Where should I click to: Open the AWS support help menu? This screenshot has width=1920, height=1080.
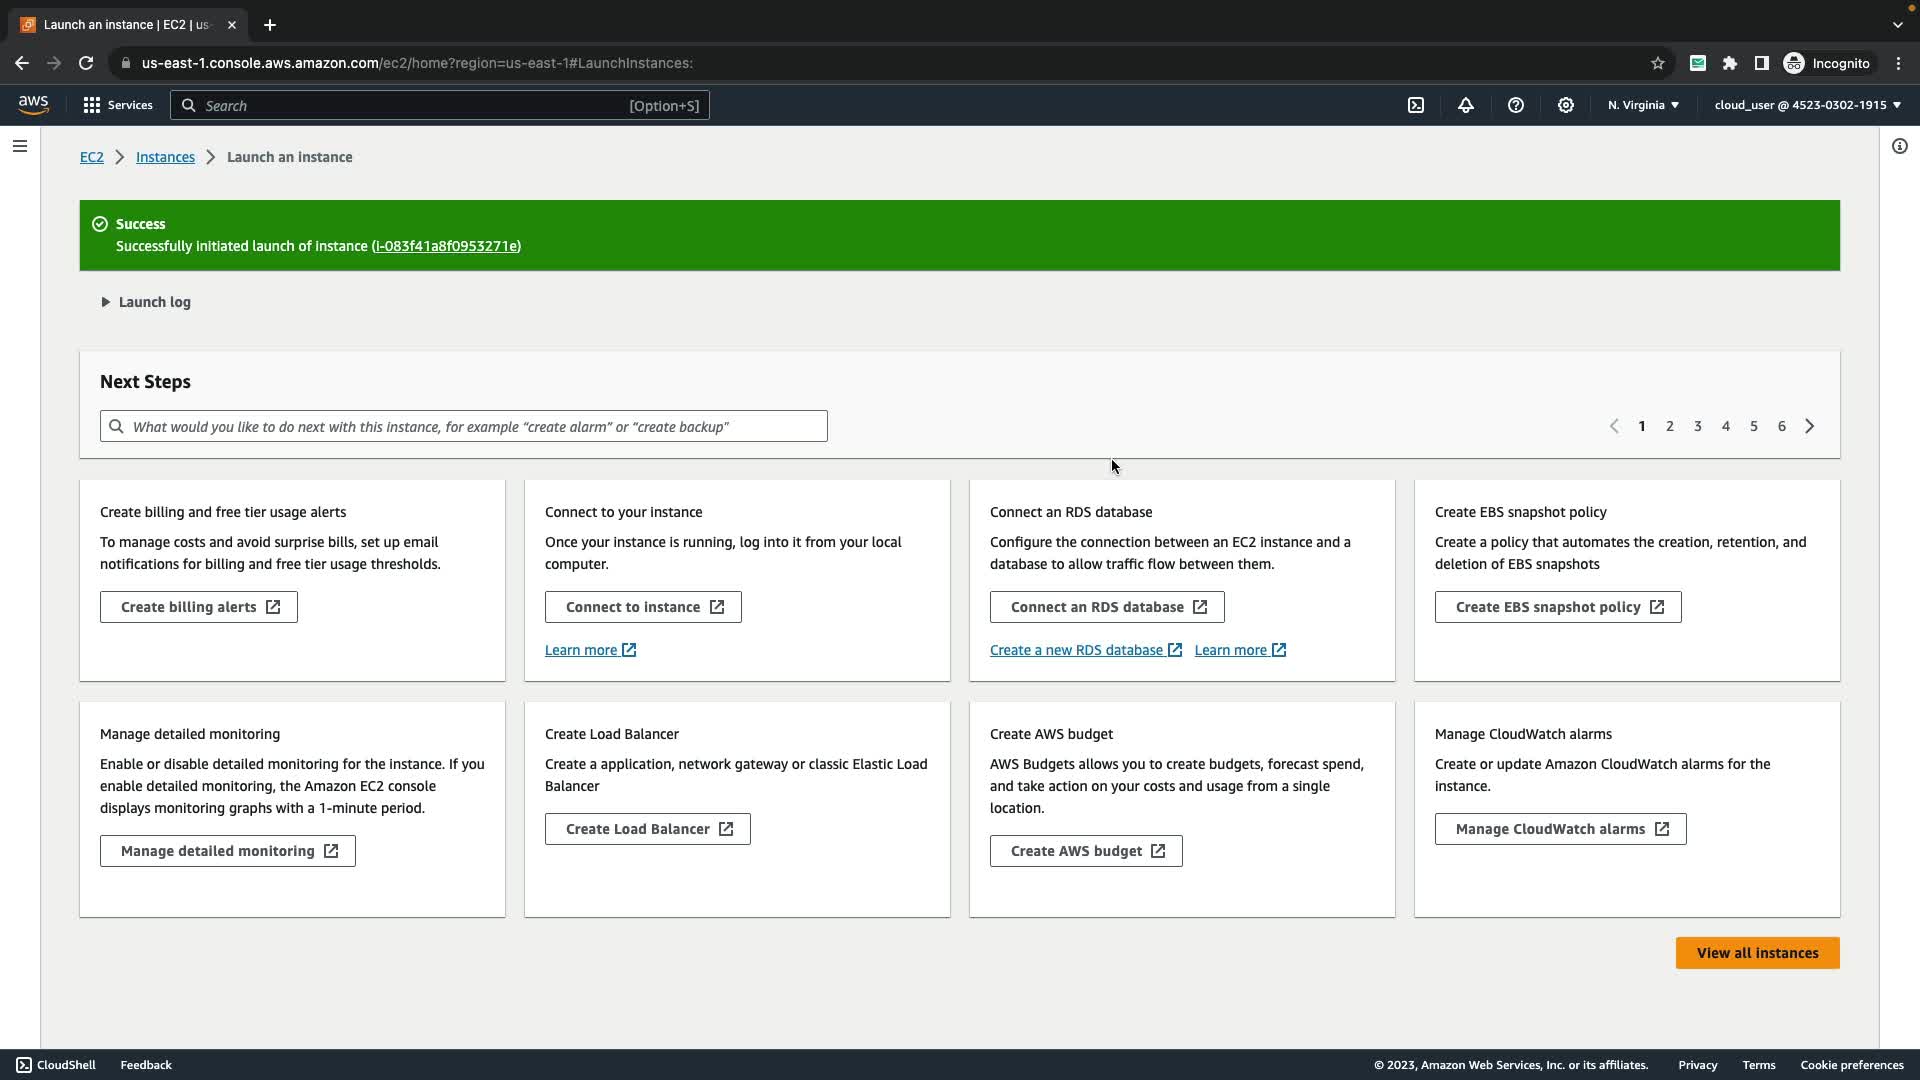coord(1516,105)
